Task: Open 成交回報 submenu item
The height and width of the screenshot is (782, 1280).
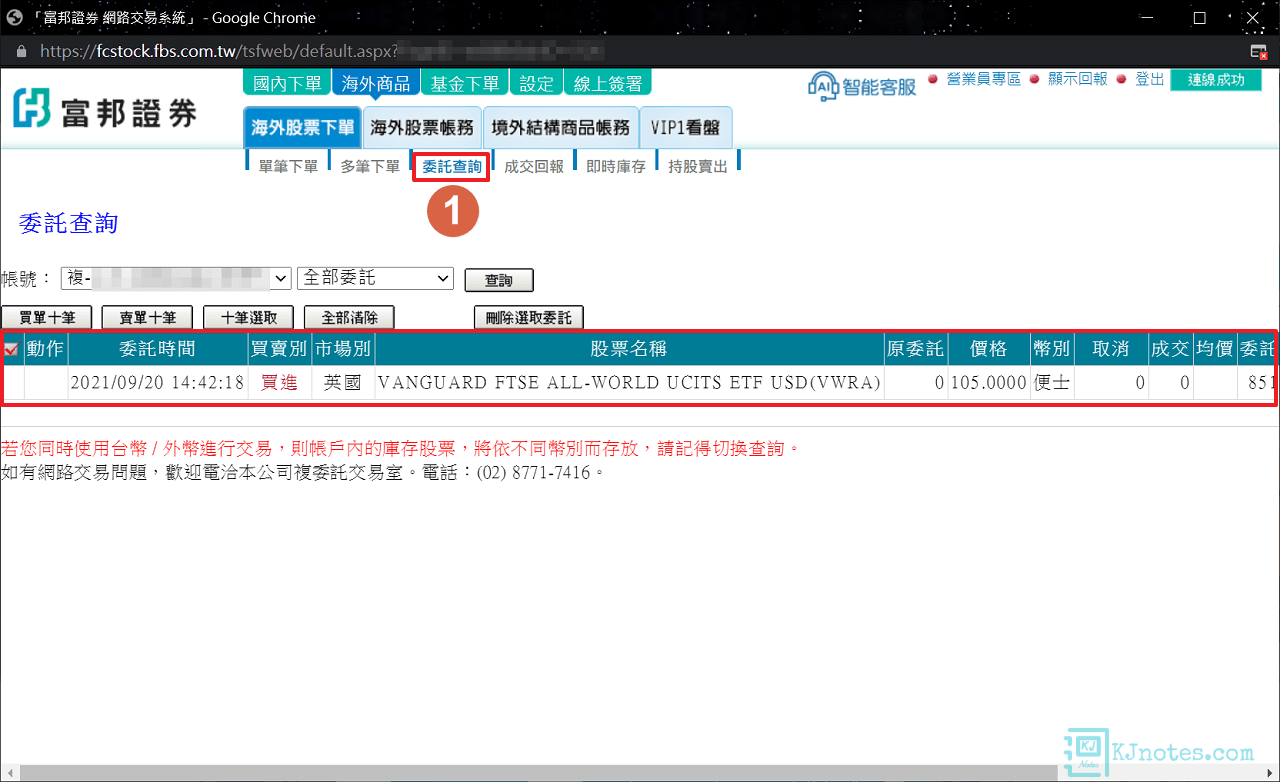Action: click(x=534, y=167)
